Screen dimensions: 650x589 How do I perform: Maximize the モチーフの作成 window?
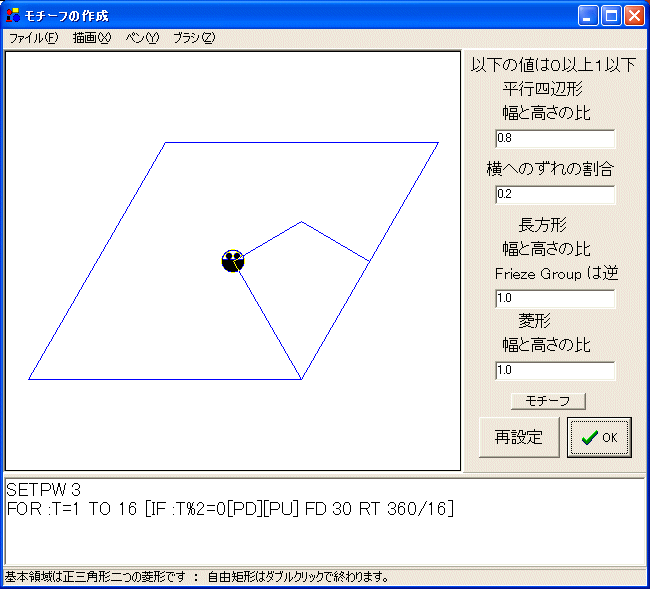click(611, 16)
